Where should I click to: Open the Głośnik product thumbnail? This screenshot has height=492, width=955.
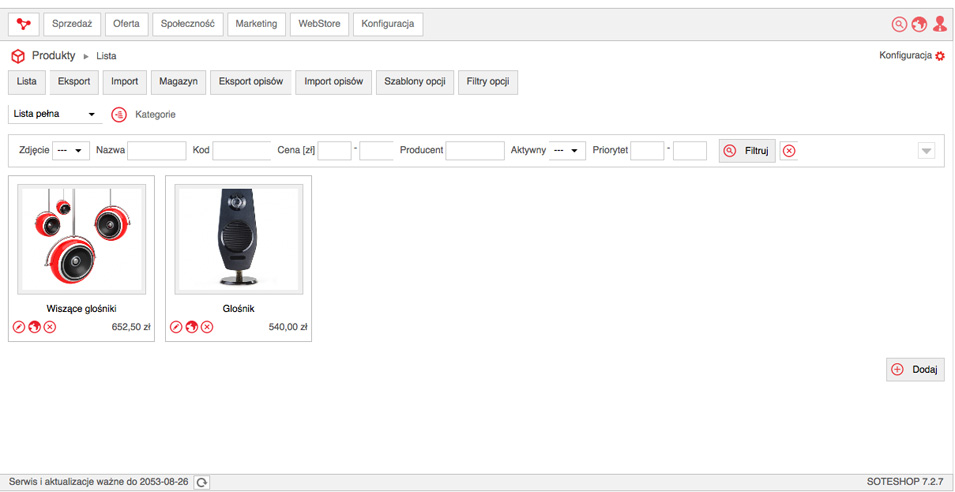(x=238, y=239)
